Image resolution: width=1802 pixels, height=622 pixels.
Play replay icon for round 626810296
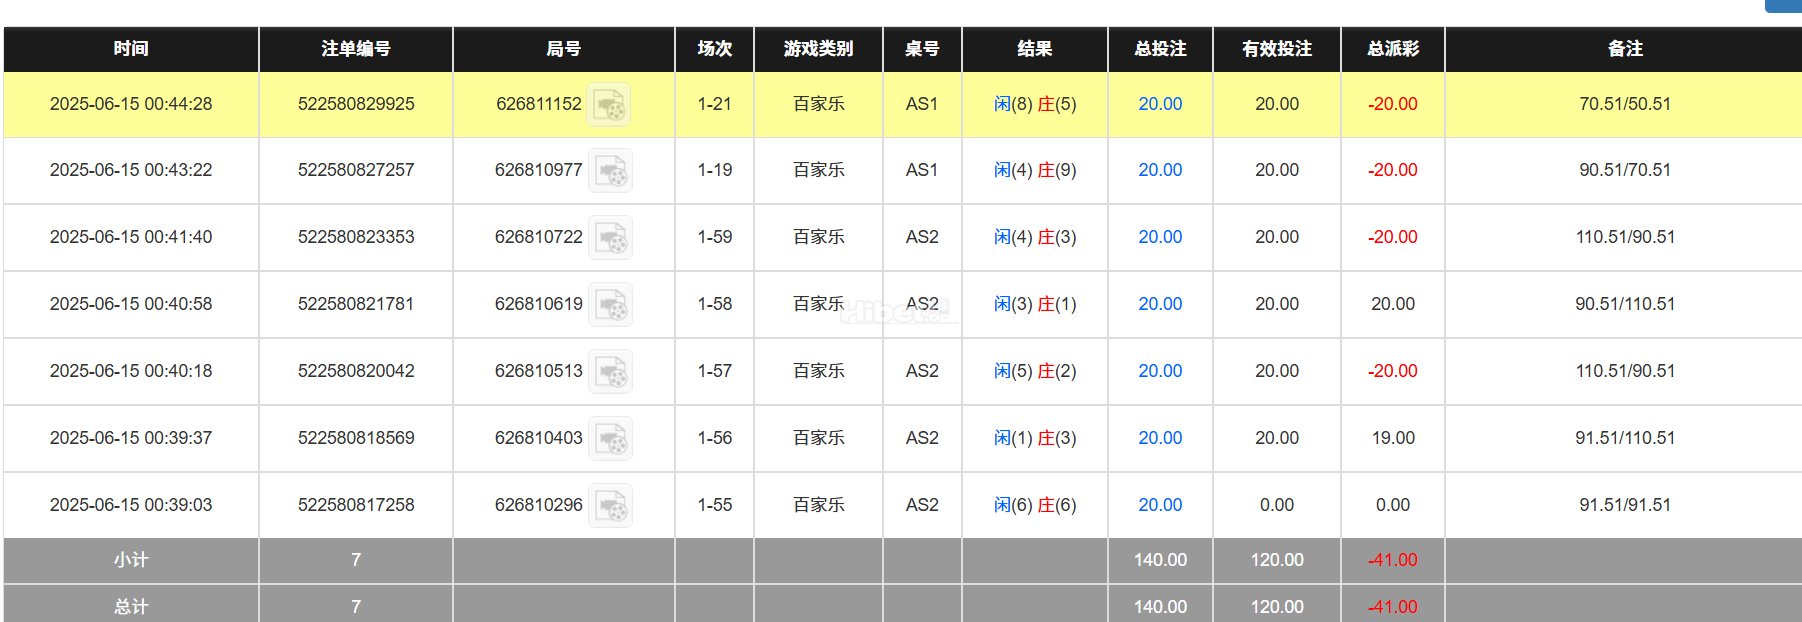(609, 506)
